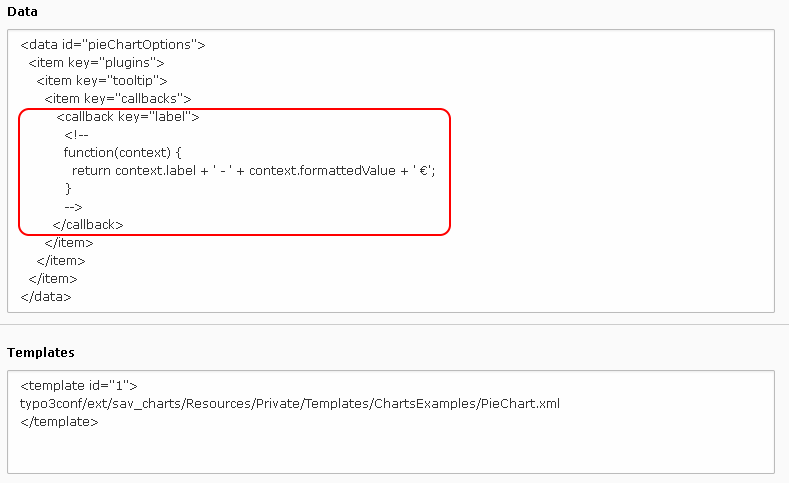The width and height of the screenshot is (789, 483).
Task: Click the Templates section heading
Action: [41, 353]
